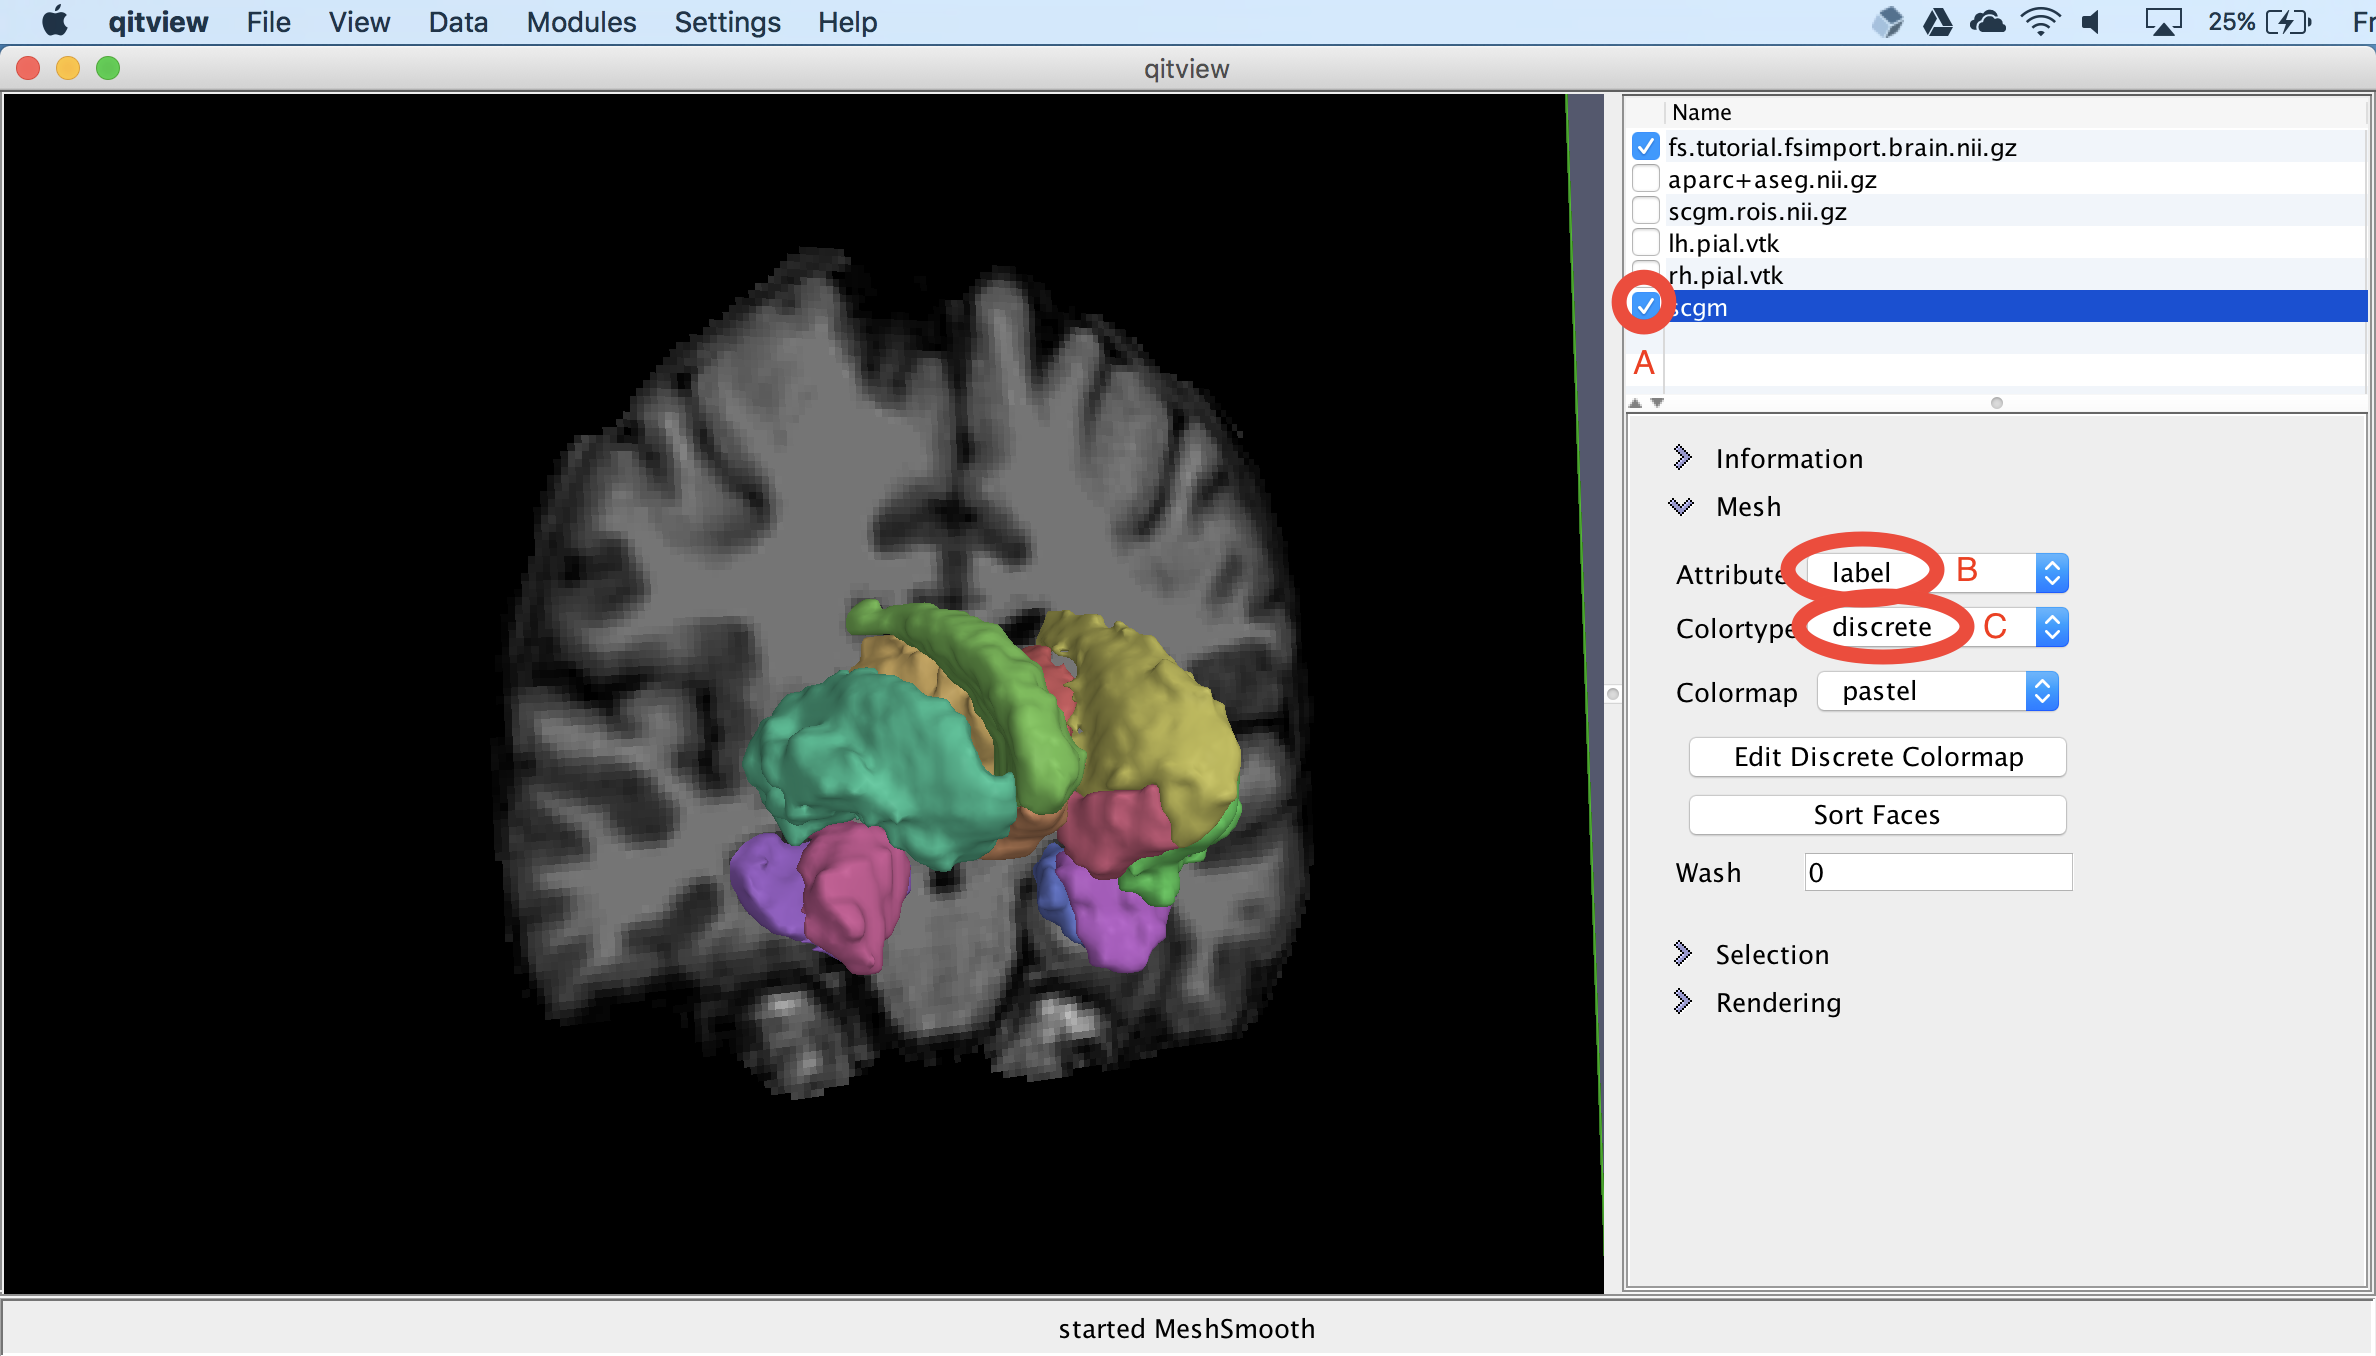2376x1356 pixels.
Task: Uncheck fs.tutorial.fsimport.brain.nii.gz visibility checkbox
Action: 1645,147
